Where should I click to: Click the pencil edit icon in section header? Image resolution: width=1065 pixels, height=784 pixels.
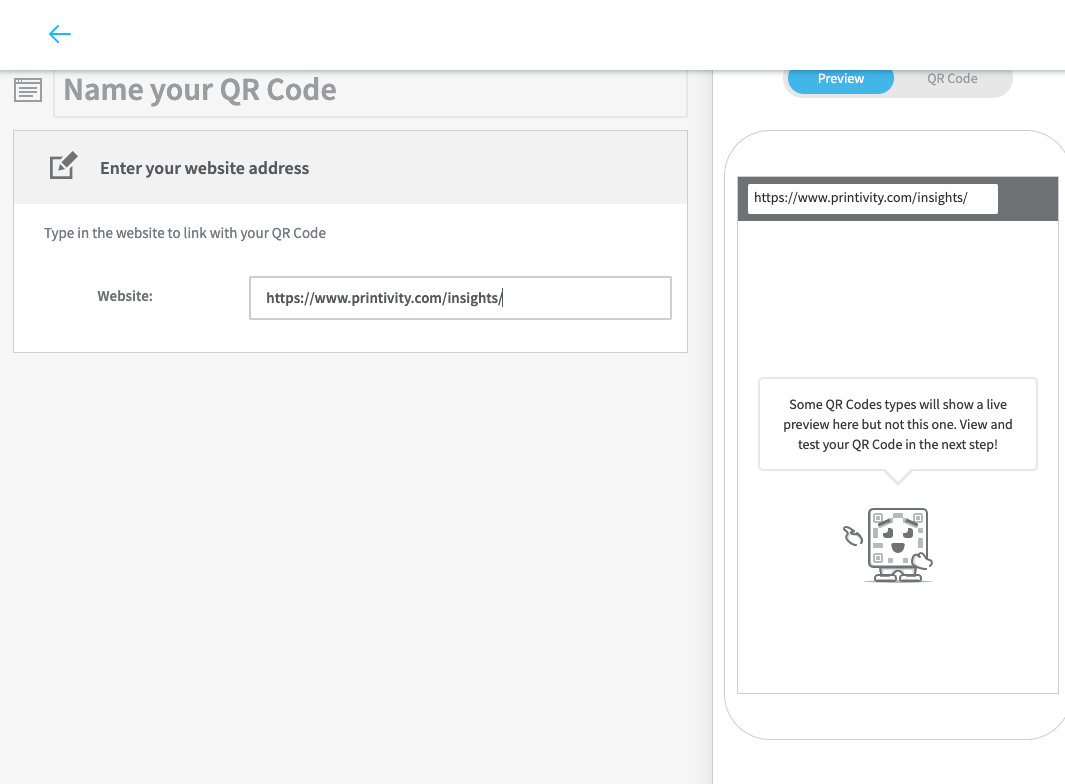(x=63, y=166)
